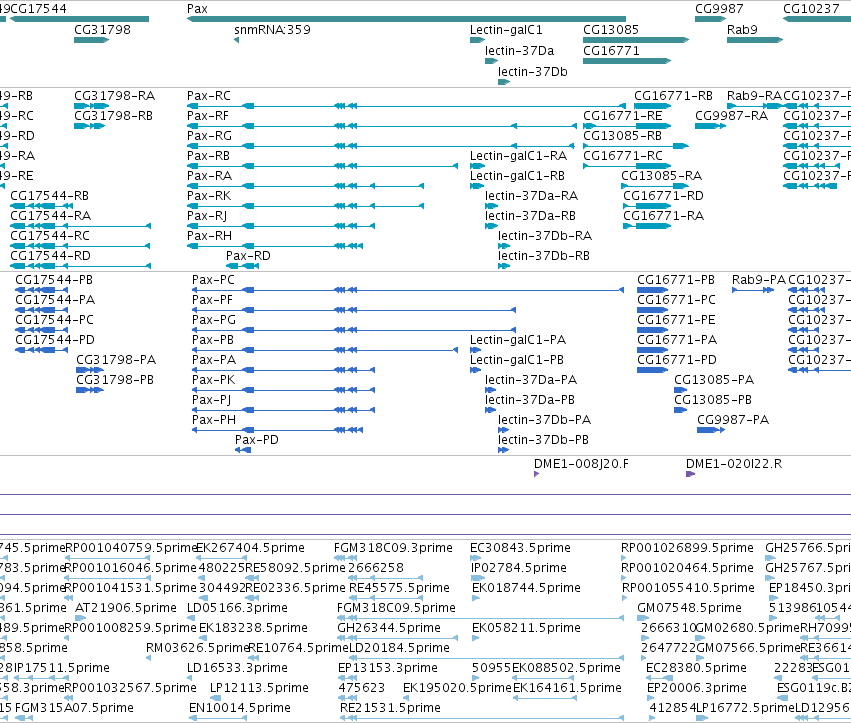Click the GH26344.5prime EST label

(389, 627)
